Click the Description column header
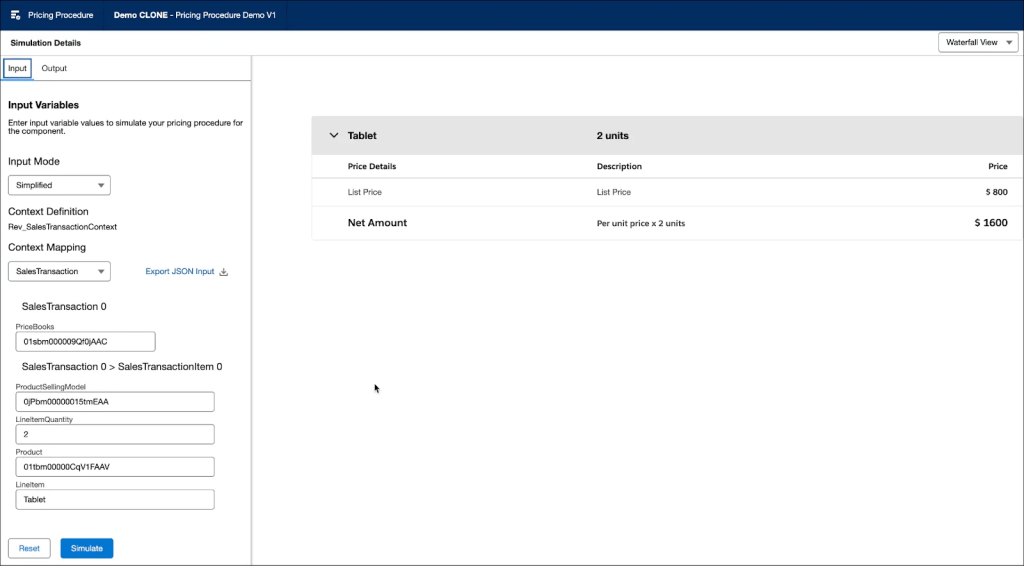 tap(619, 166)
